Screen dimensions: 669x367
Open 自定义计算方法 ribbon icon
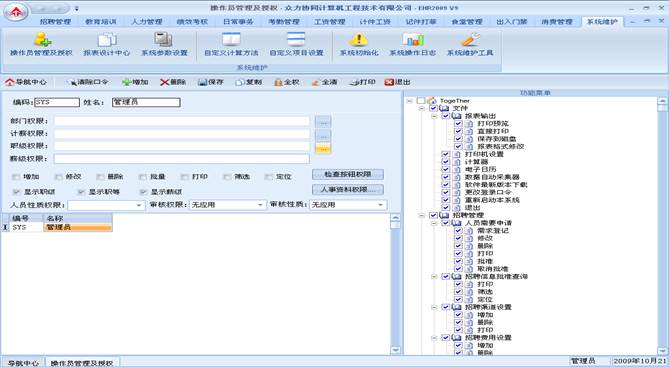[x=231, y=44]
